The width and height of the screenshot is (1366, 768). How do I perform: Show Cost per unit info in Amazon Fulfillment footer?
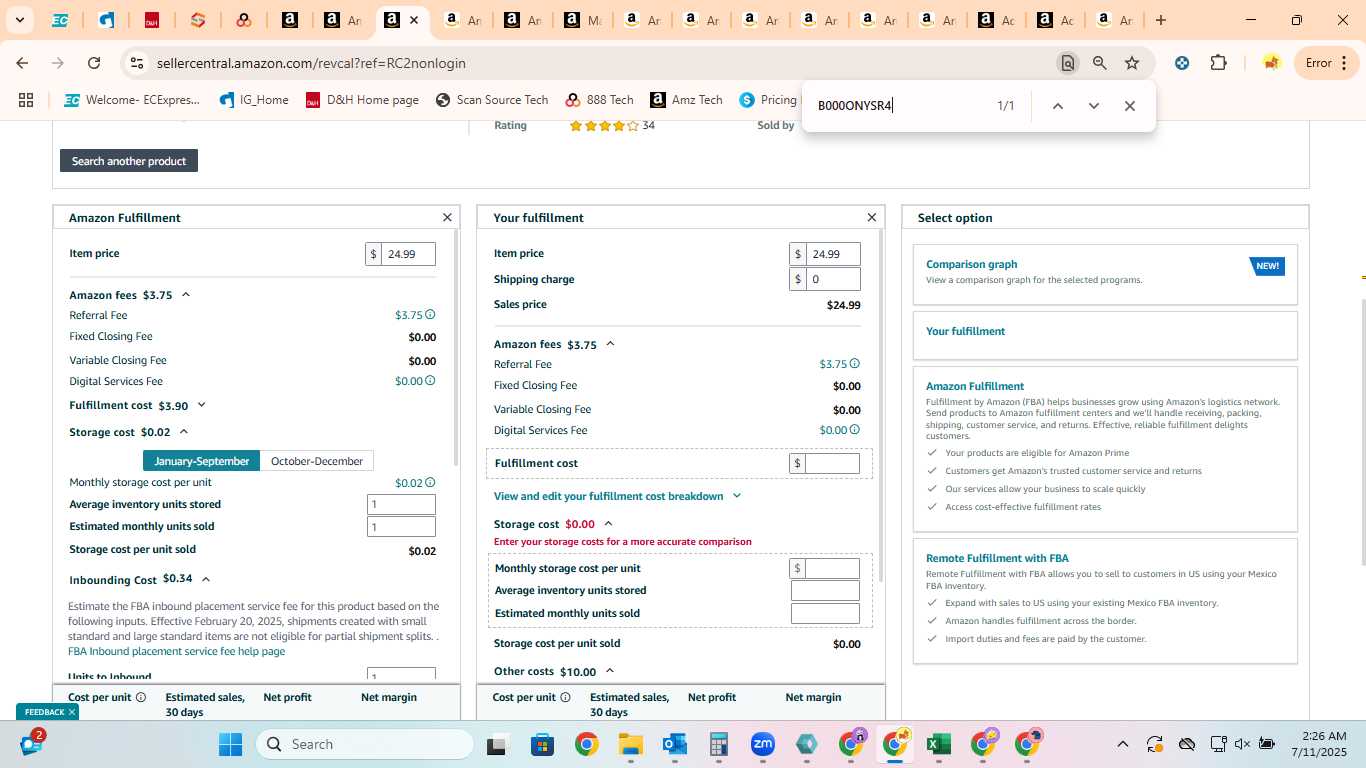(141, 697)
